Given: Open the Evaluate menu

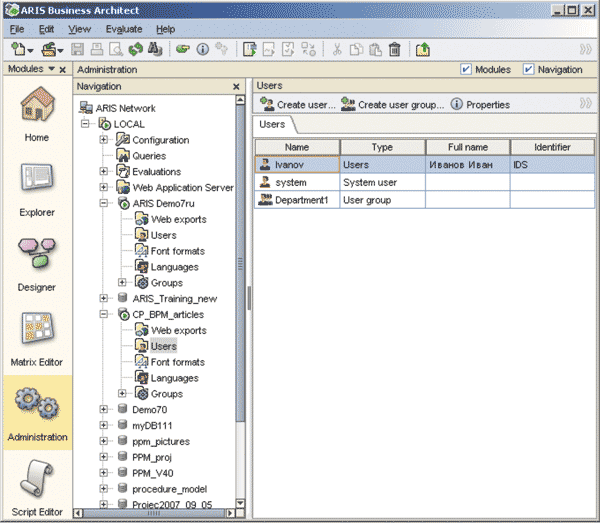Looking at the screenshot, I should (124, 29).
